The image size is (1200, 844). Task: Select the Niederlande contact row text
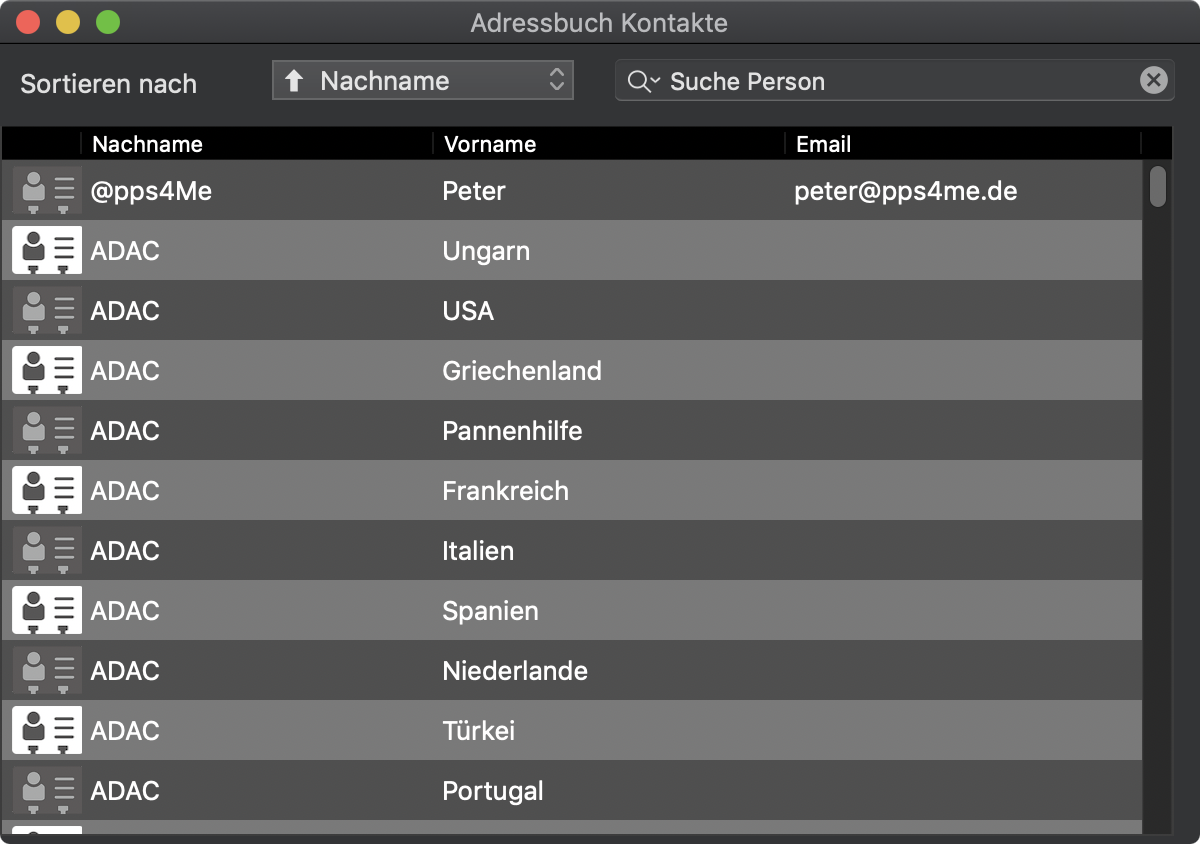point(515,671)
